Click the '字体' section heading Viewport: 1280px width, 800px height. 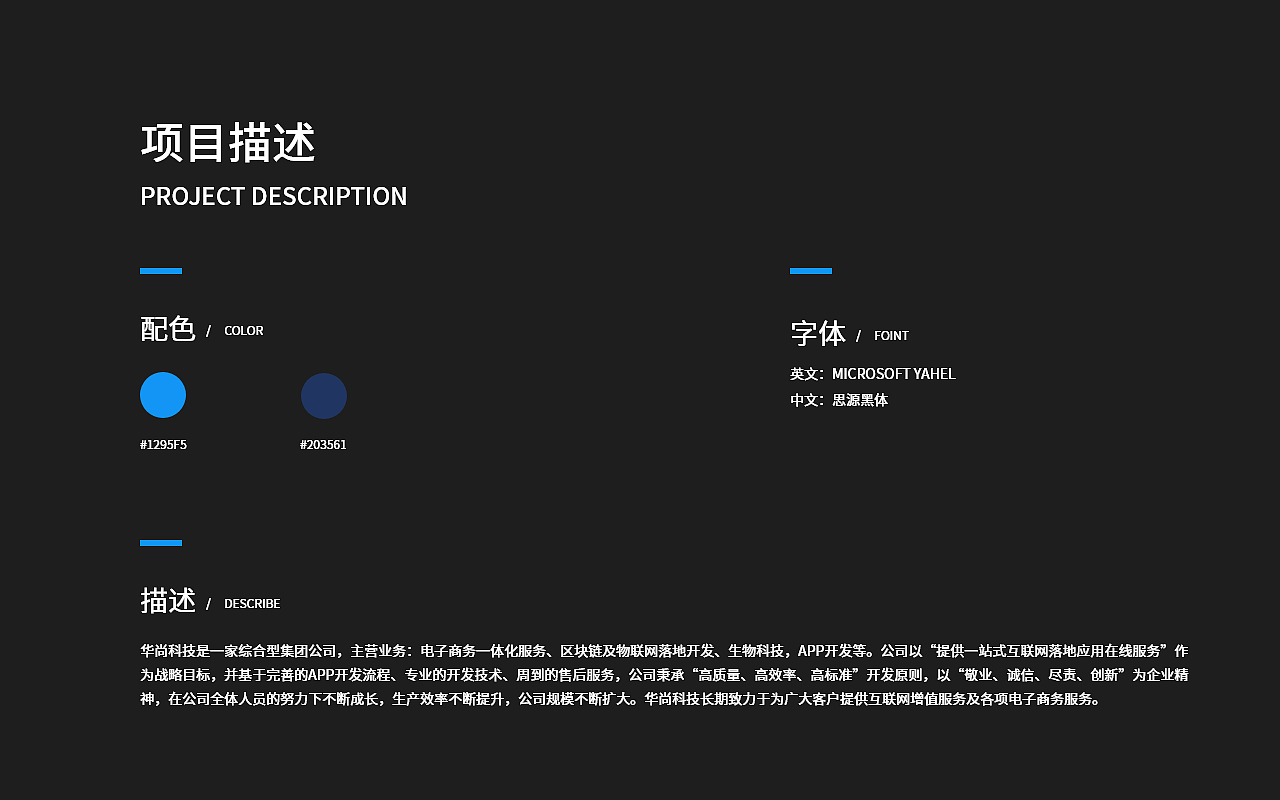click(x=818, y=334)
